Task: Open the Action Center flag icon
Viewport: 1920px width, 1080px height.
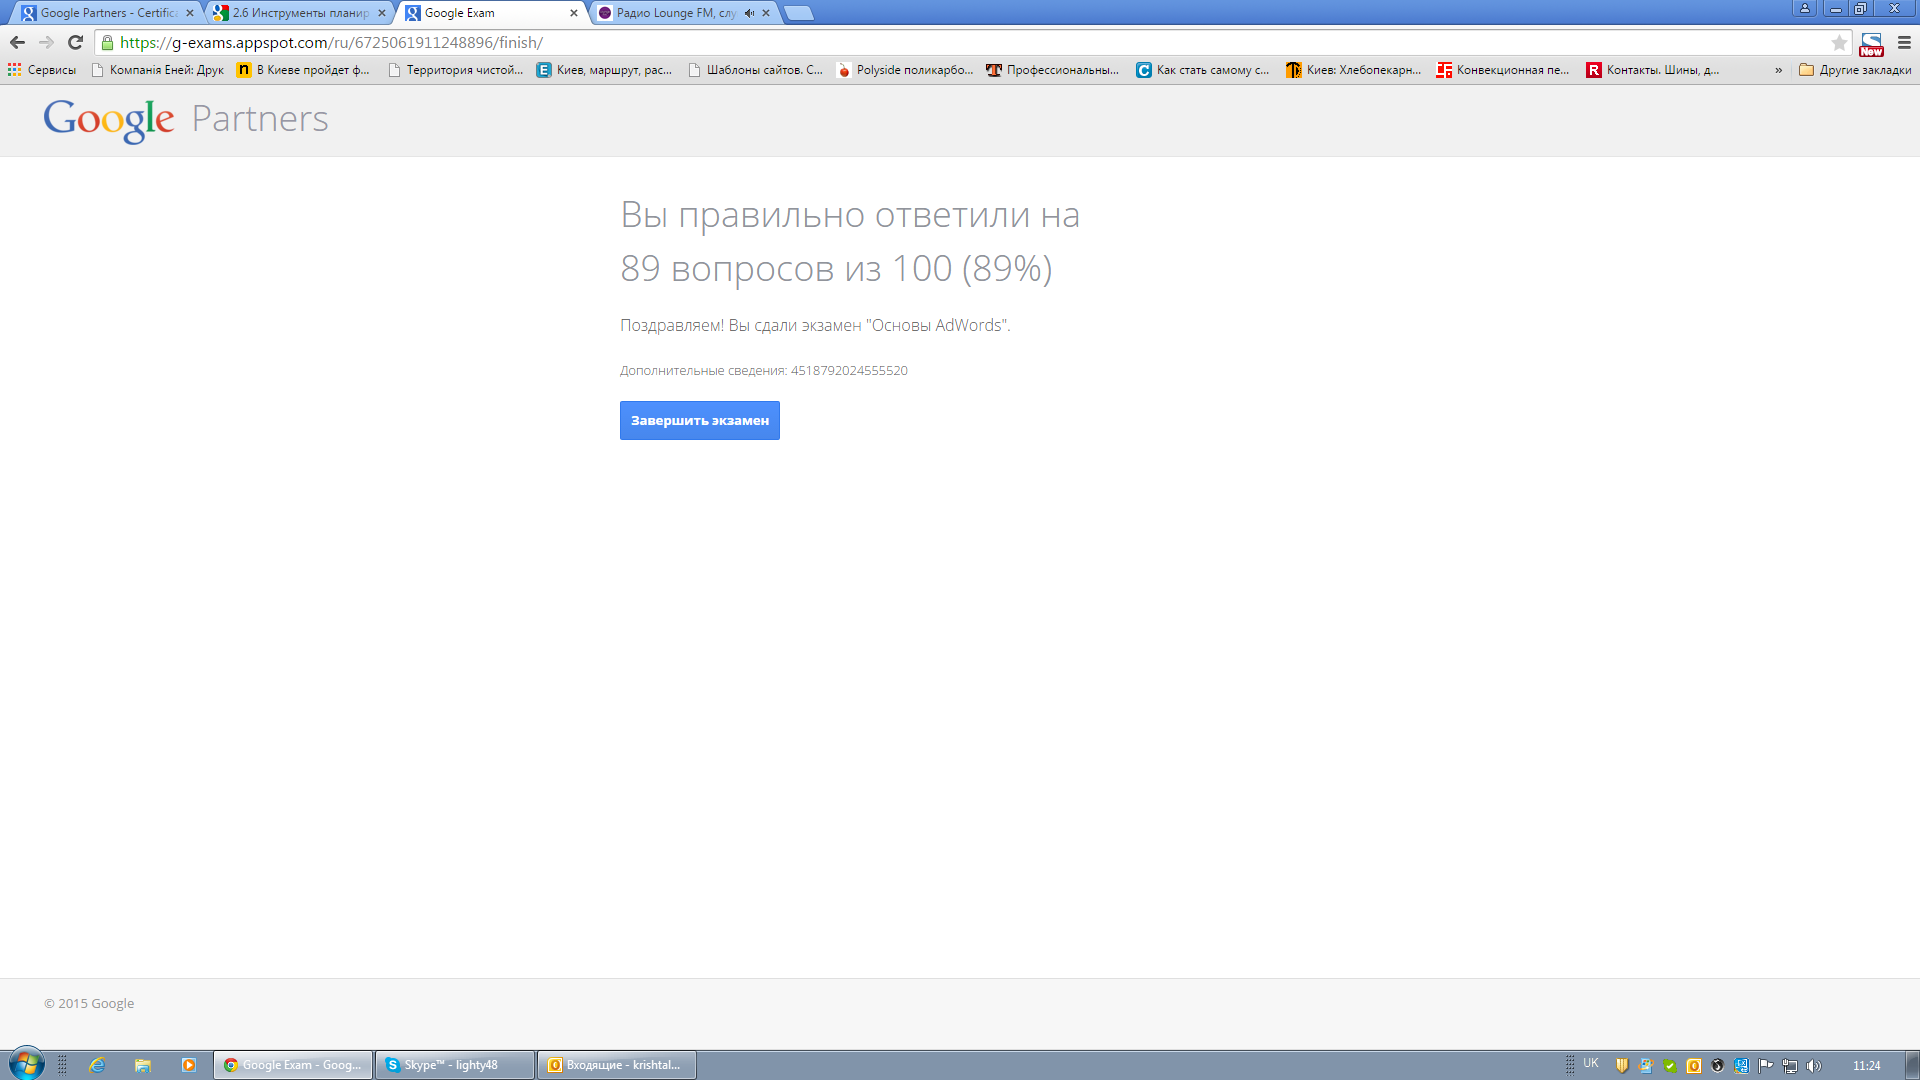Action: point(1766,1066)
